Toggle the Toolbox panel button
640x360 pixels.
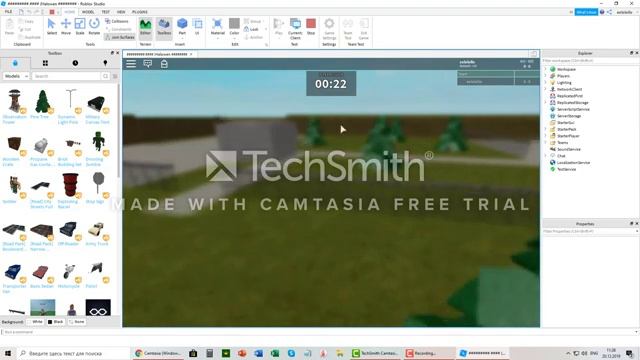pos(164,27)
